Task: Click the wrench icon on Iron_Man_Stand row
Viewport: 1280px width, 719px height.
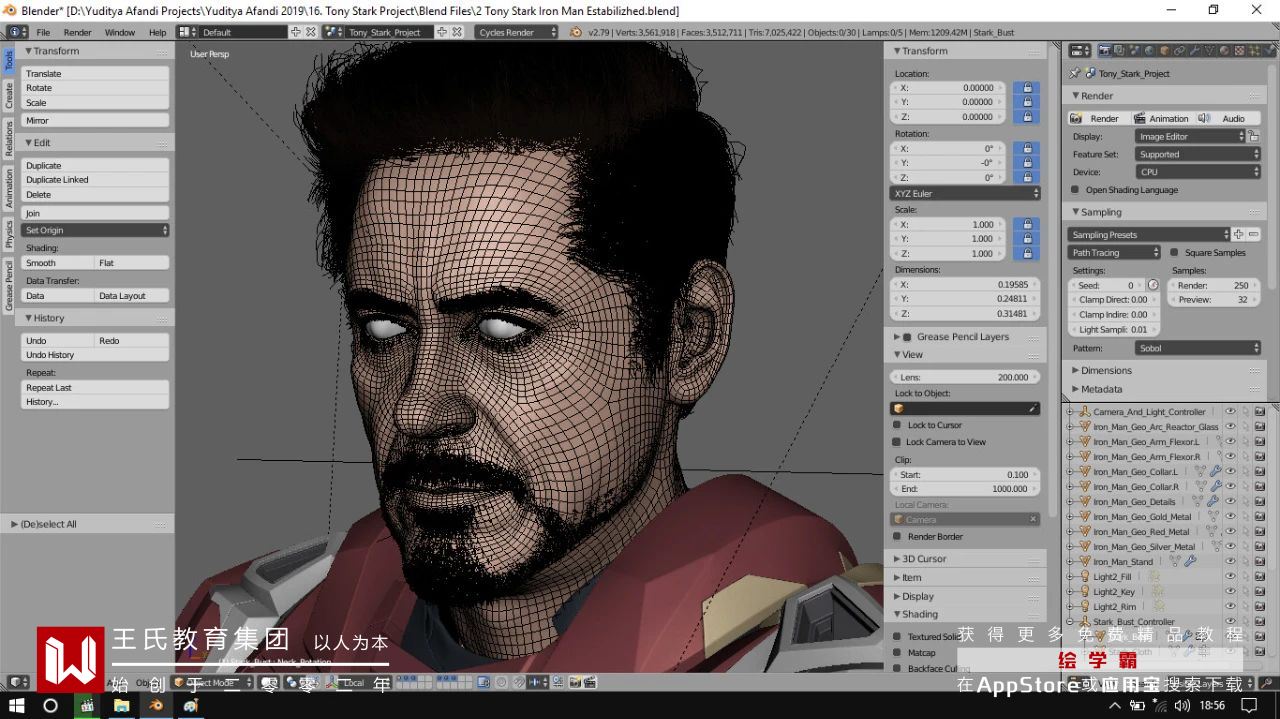Action: (x=1190, y=562)
